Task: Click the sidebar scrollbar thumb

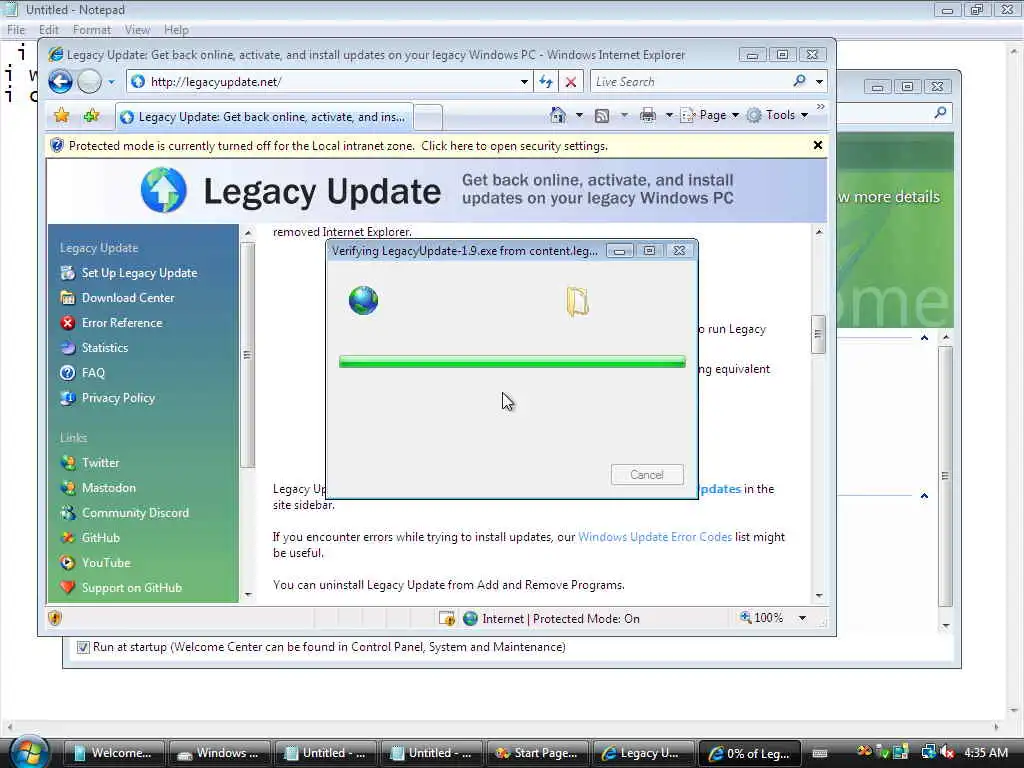Action: point(248,355)
